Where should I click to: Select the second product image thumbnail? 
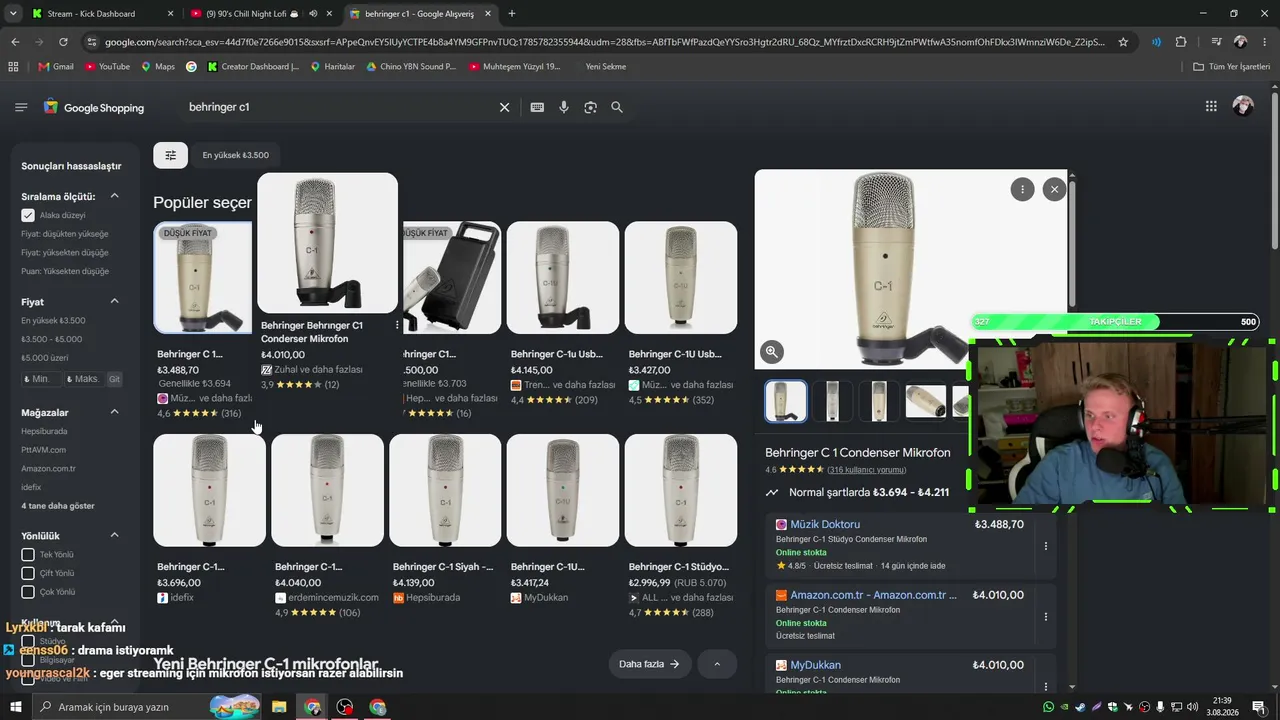832,401
